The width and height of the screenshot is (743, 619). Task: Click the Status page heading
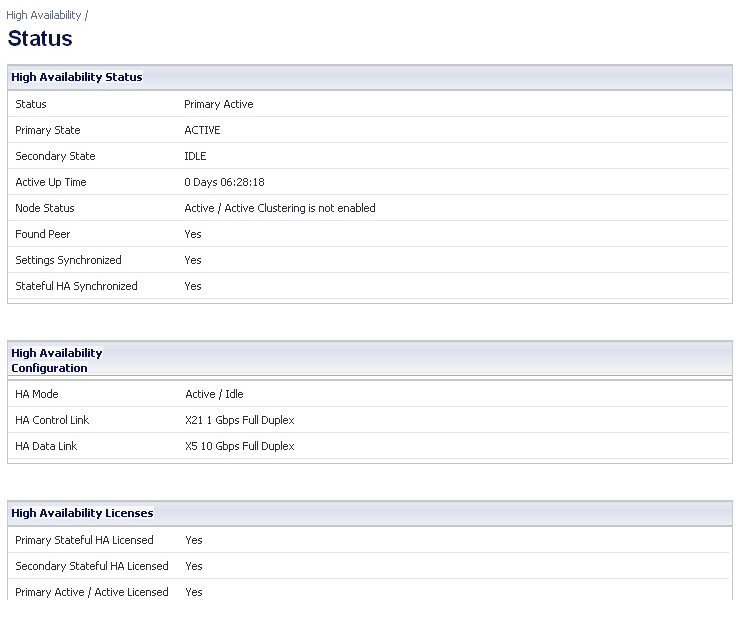40,38
